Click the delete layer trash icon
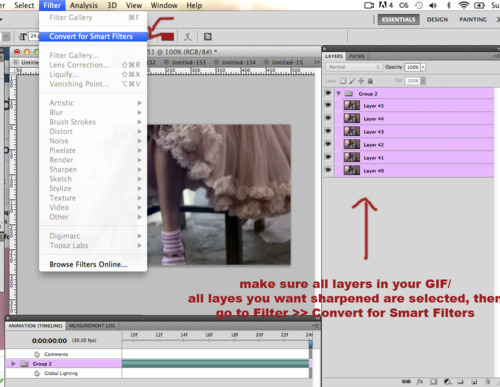 click(x=488, y=382)
